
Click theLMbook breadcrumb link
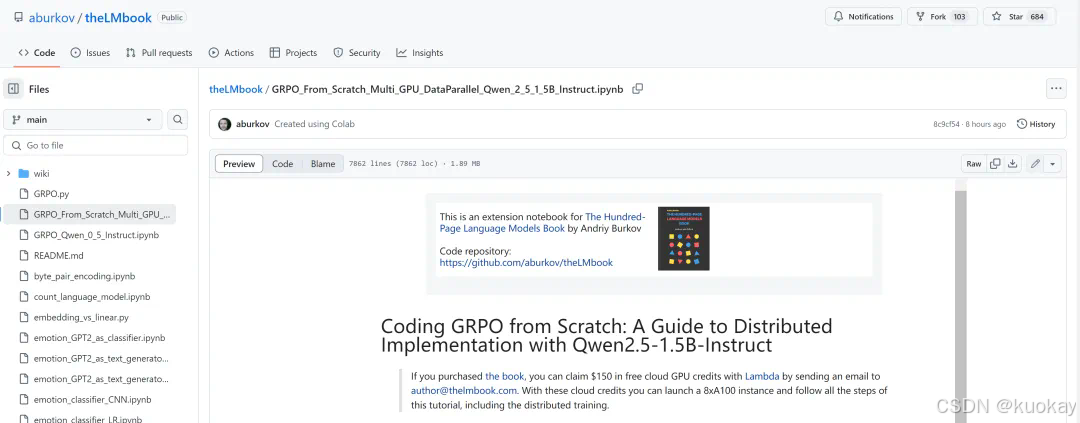coord(236,89)
